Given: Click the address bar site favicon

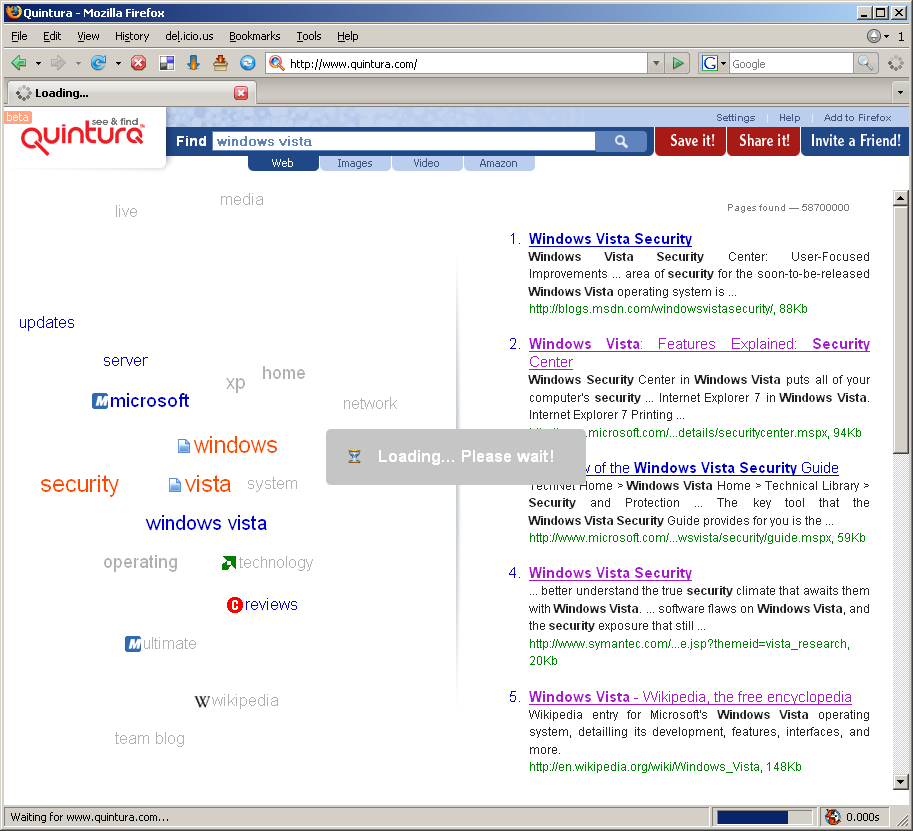Looking at the screenshot, I should [x=277, y=63].
